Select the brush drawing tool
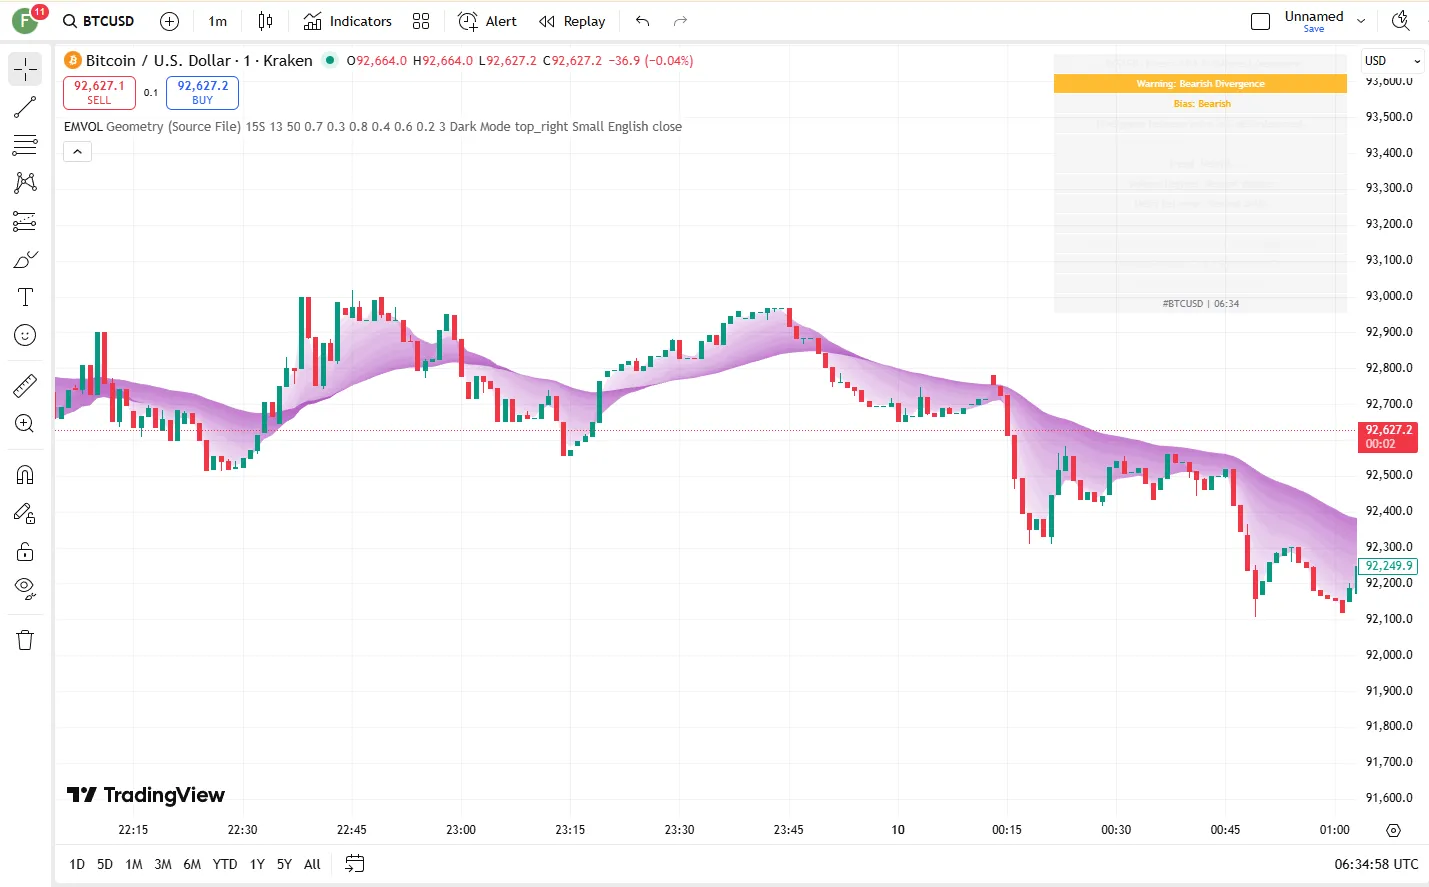This screenshot has width=1429, height=887. click(25, 260)
